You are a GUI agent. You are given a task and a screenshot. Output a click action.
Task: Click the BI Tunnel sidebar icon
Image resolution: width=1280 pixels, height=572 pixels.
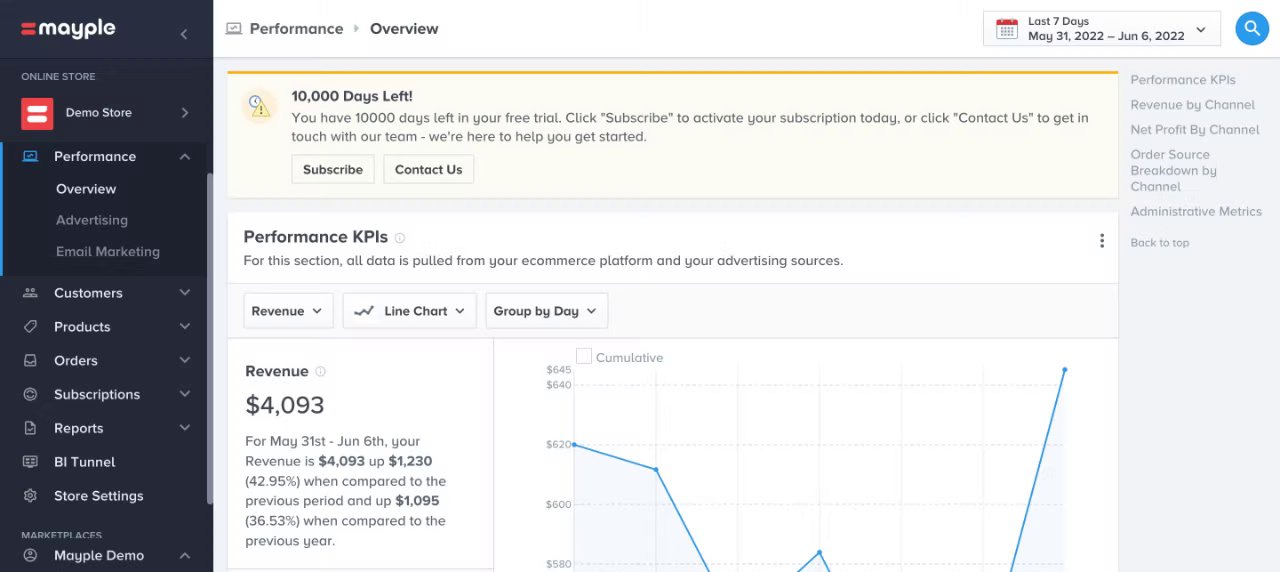(x=30, y=462)
